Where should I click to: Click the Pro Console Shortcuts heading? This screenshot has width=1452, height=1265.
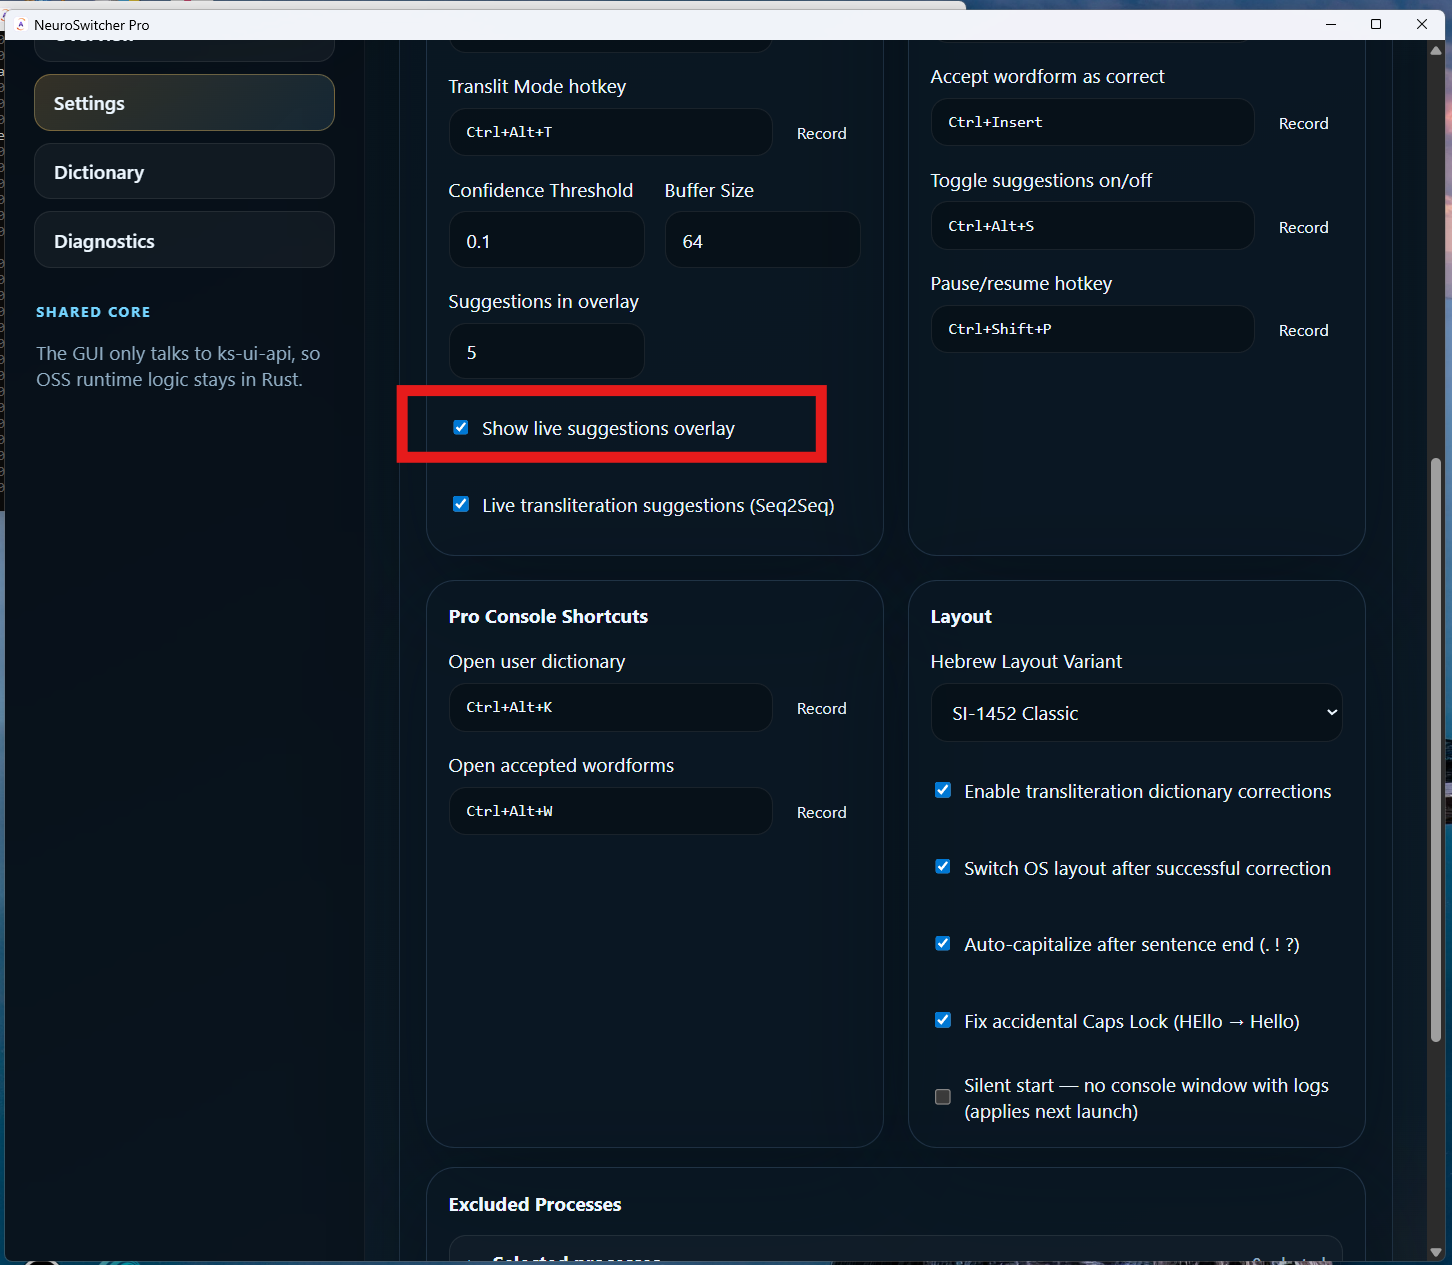pos(548,616)
